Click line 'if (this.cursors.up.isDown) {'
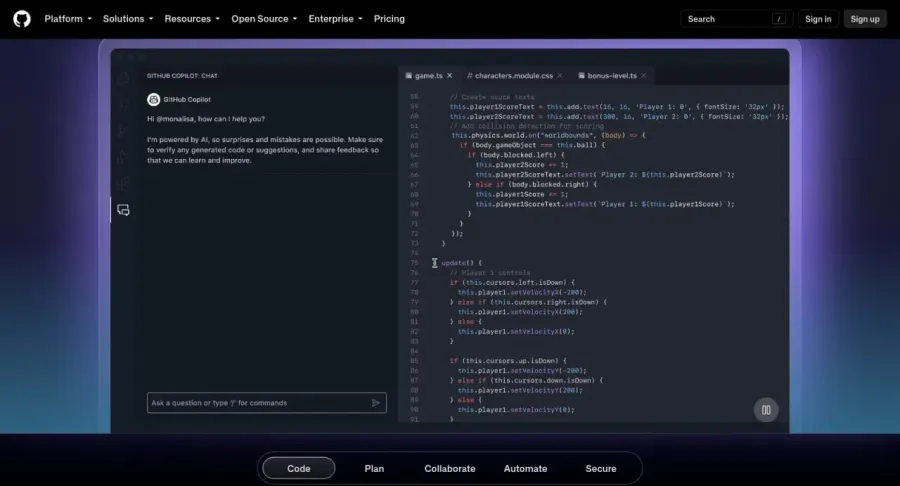Image resolution: width=900 pixels, height=486 pixels. point(508,361)
